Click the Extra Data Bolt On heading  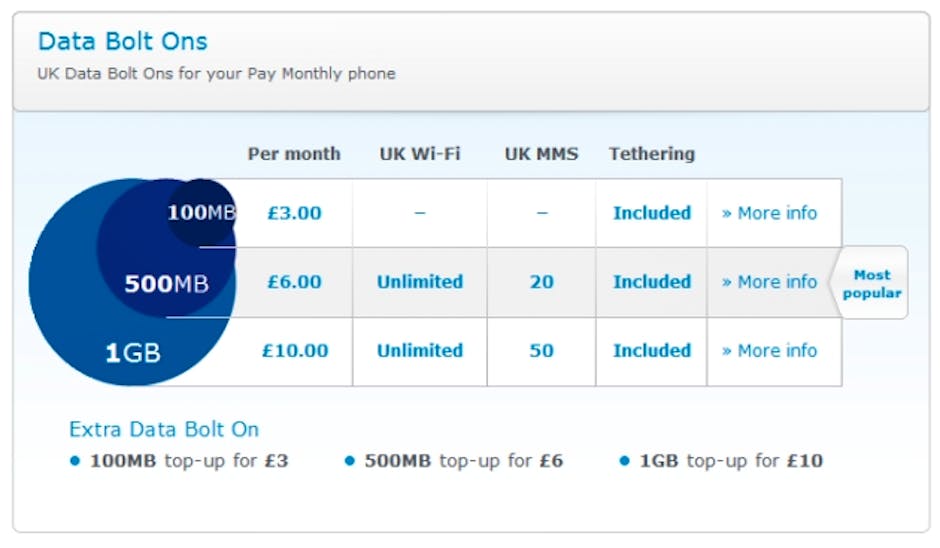[x=164, y=429]
